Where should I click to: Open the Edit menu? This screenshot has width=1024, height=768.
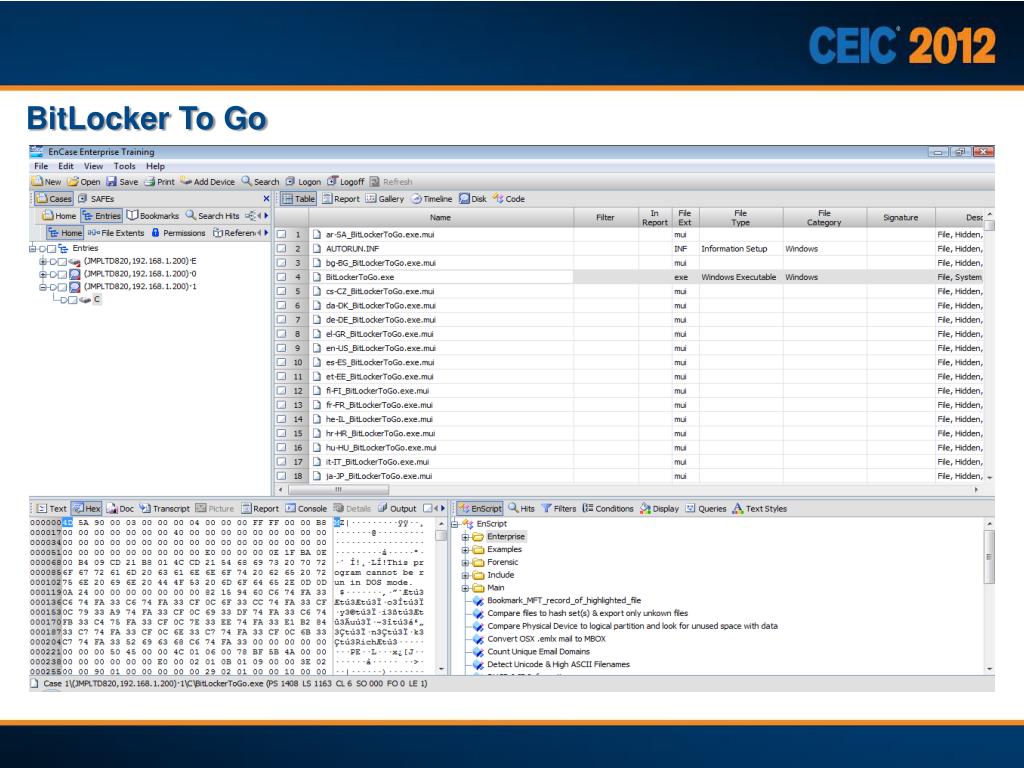66,166
